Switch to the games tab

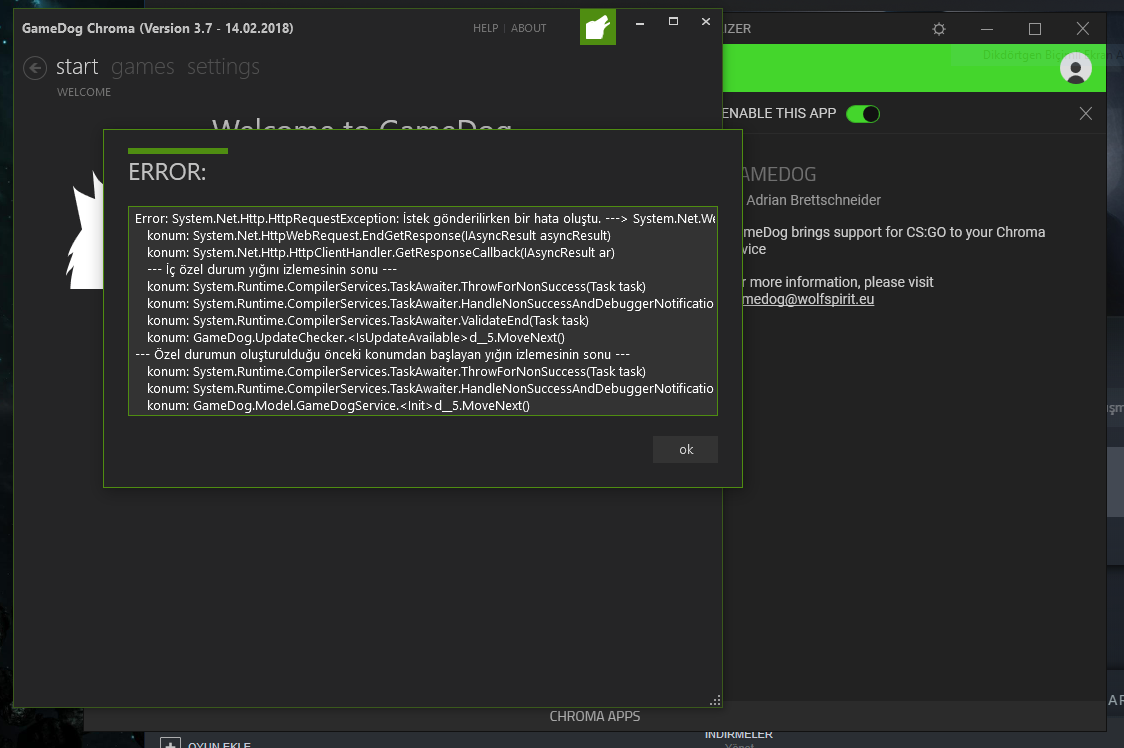pos(143,67)
